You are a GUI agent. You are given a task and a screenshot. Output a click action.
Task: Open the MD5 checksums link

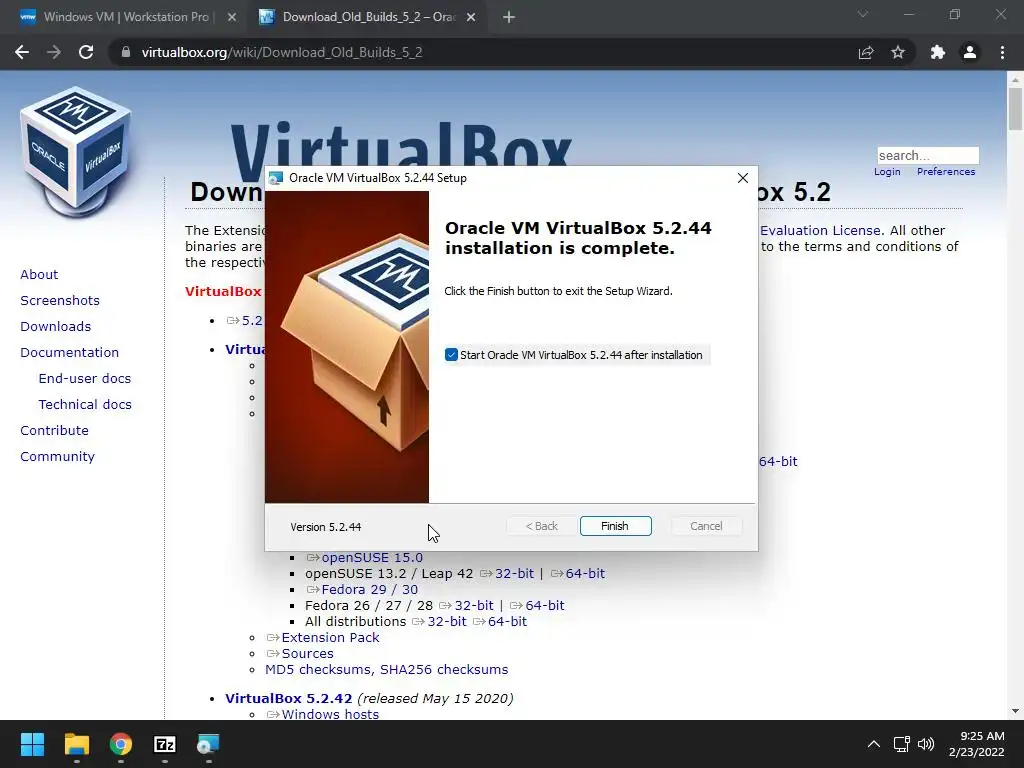coord(319,669)
